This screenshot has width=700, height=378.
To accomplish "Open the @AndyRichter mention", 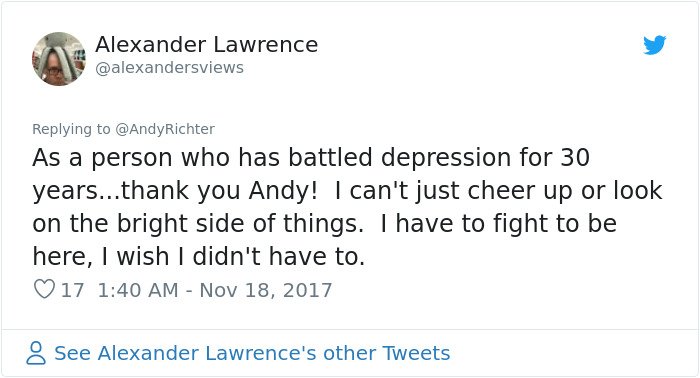I will point(165,129).
